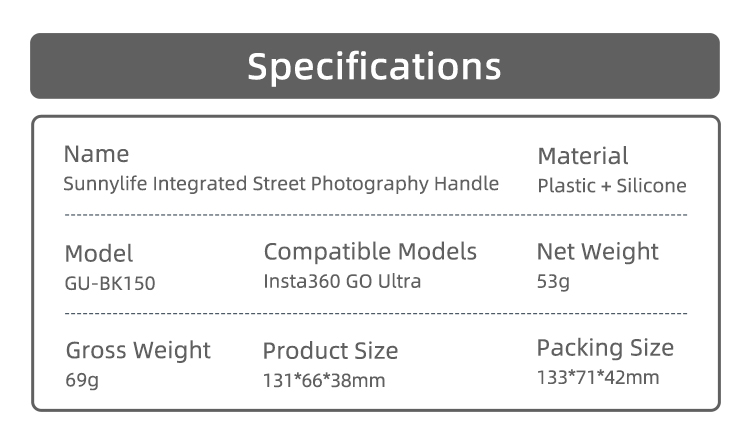The image size is (750, 439).
Task: Click the Gross Weight label
Action: [138, 350]
